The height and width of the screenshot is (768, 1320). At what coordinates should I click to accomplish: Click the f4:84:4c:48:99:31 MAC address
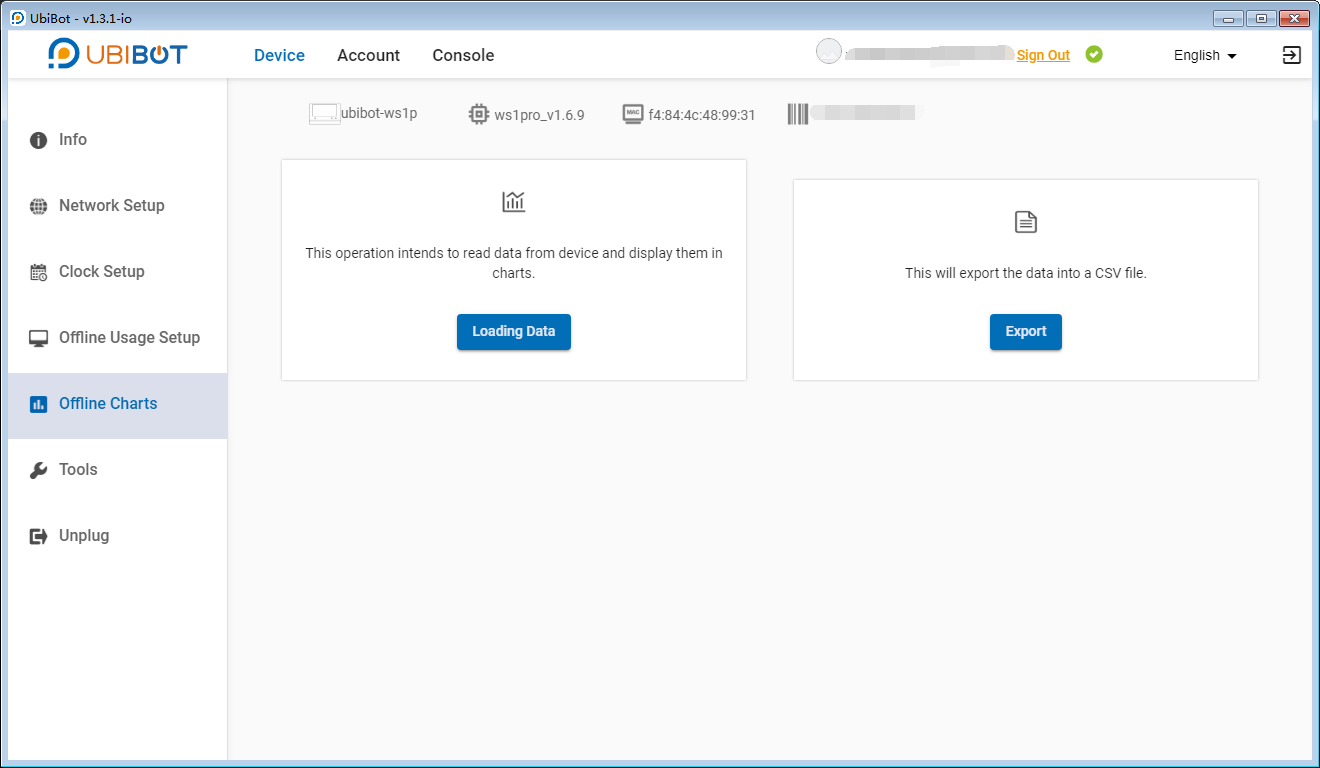(x=702, y=115)
